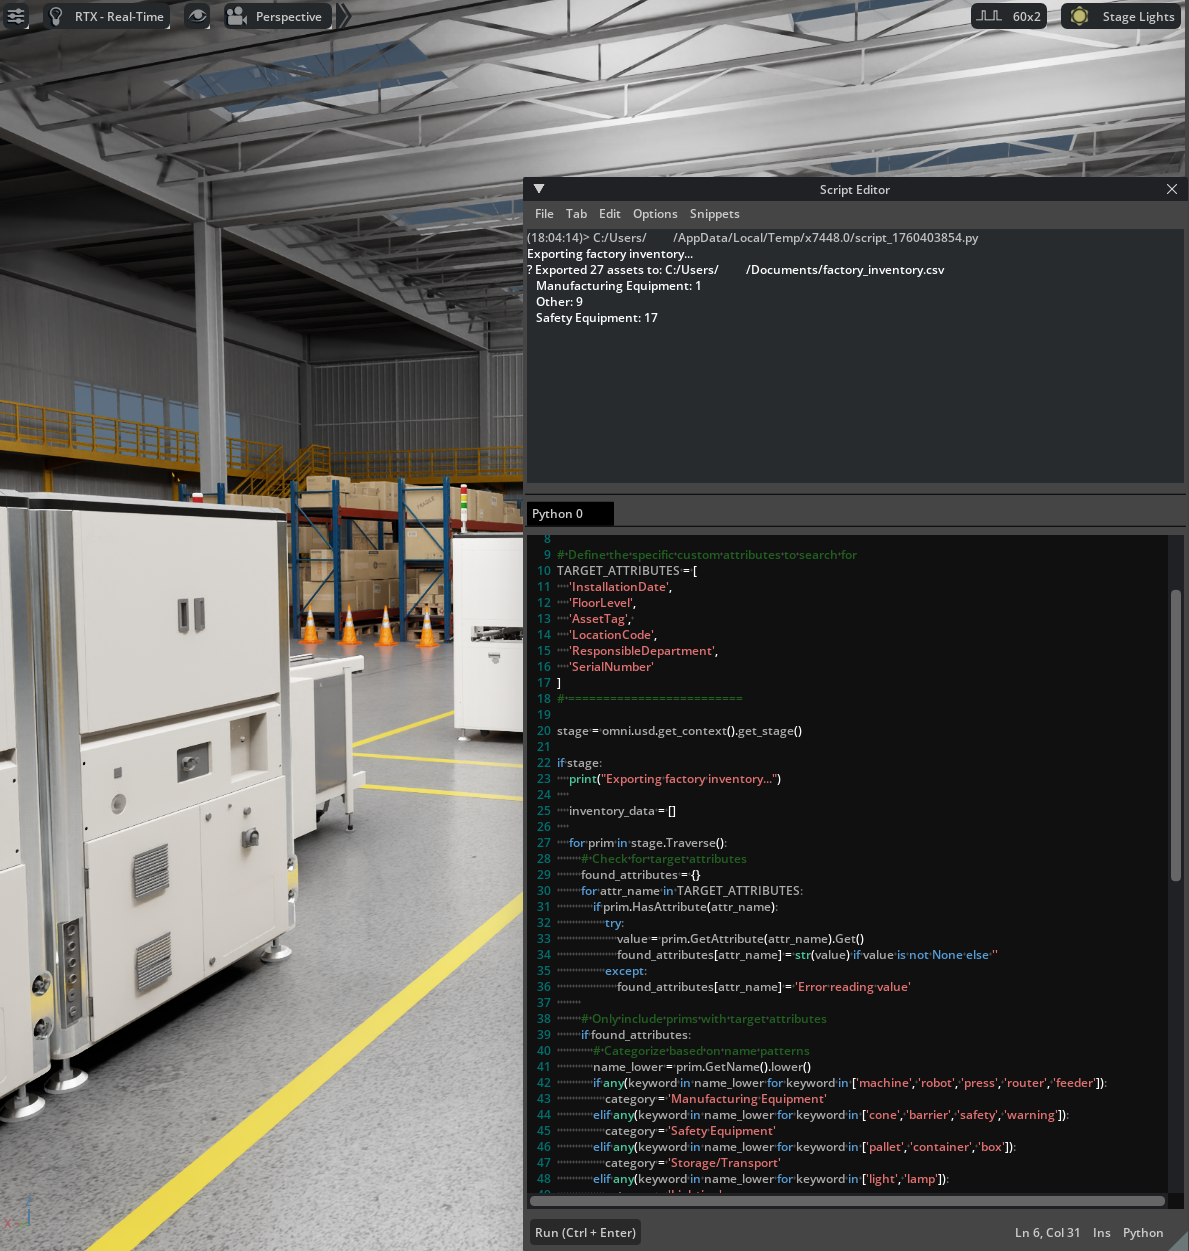Screen dimensions: 1189x1251
Task: Click the Stage Lights sun icon
Action: click(x=1079, y=16)
